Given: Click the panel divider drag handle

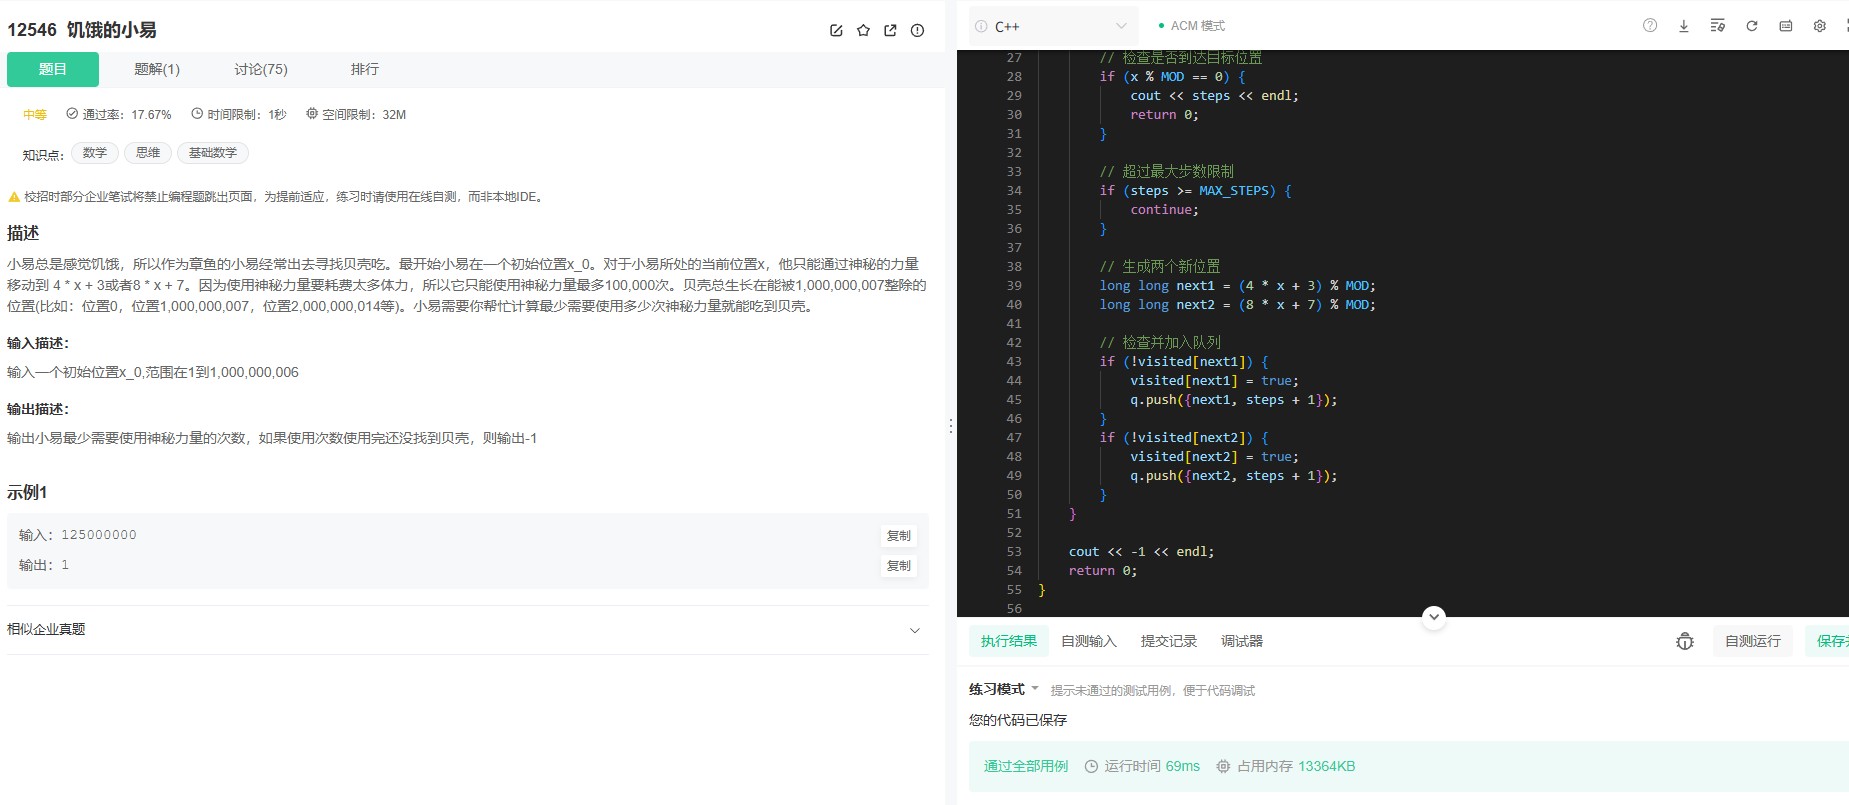Looking at the screenshot, I should point(950,426).
